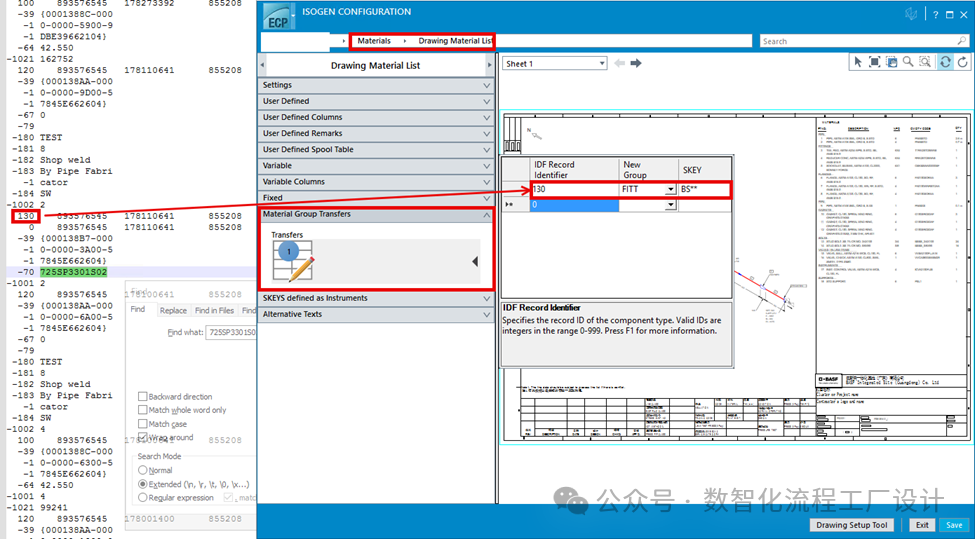Click the refresh drawing icon
975x539 pixels.
click(963, 62)
